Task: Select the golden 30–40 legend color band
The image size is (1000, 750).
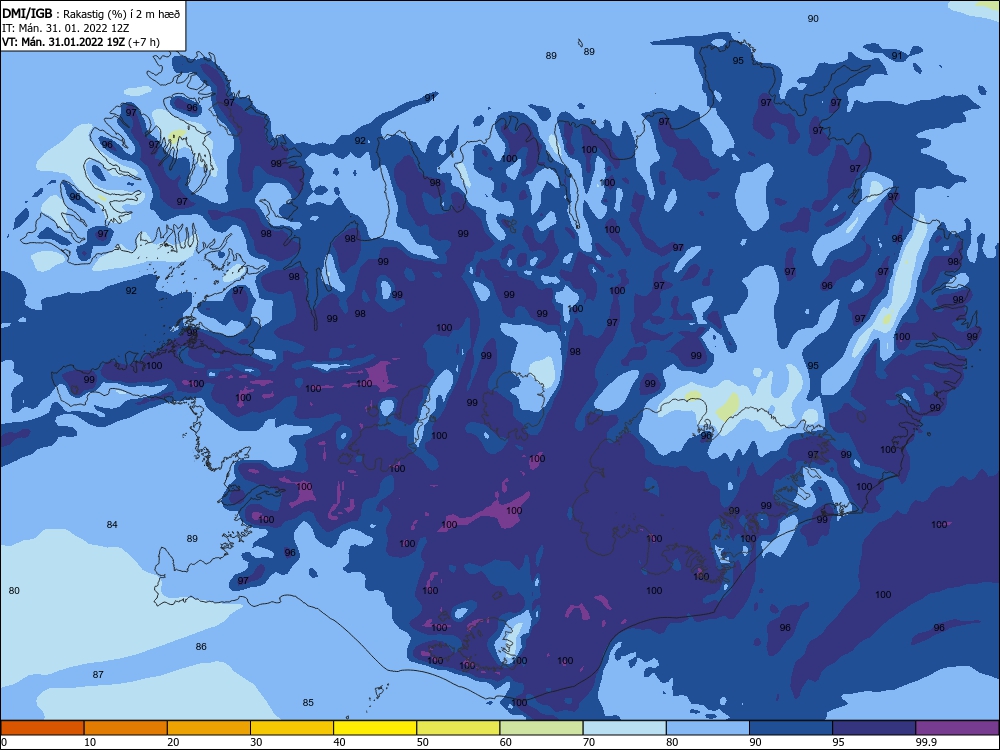Action: pos(292,728)
